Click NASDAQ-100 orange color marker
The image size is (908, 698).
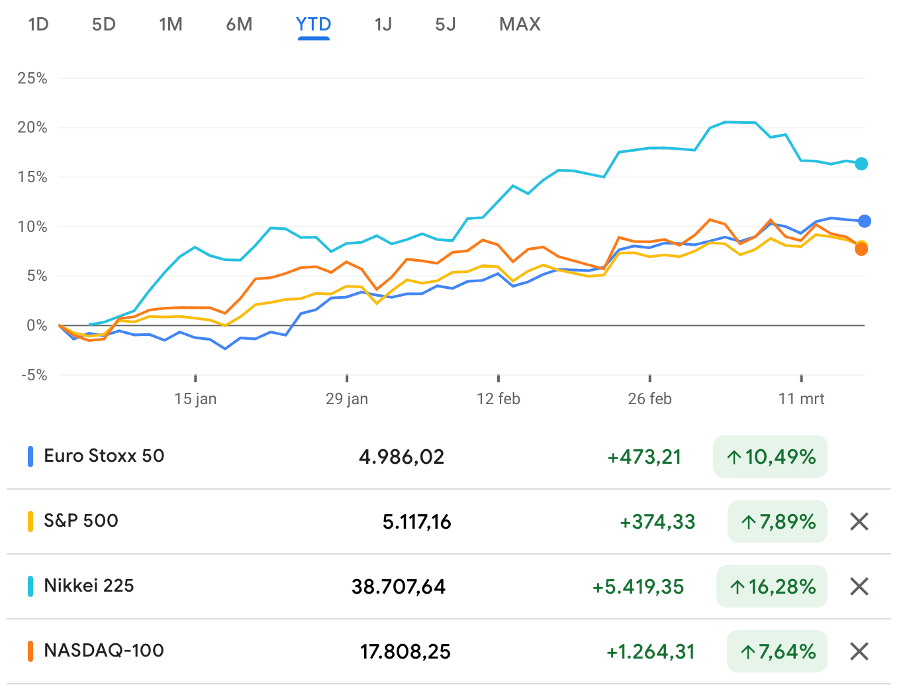click(30, 651)
